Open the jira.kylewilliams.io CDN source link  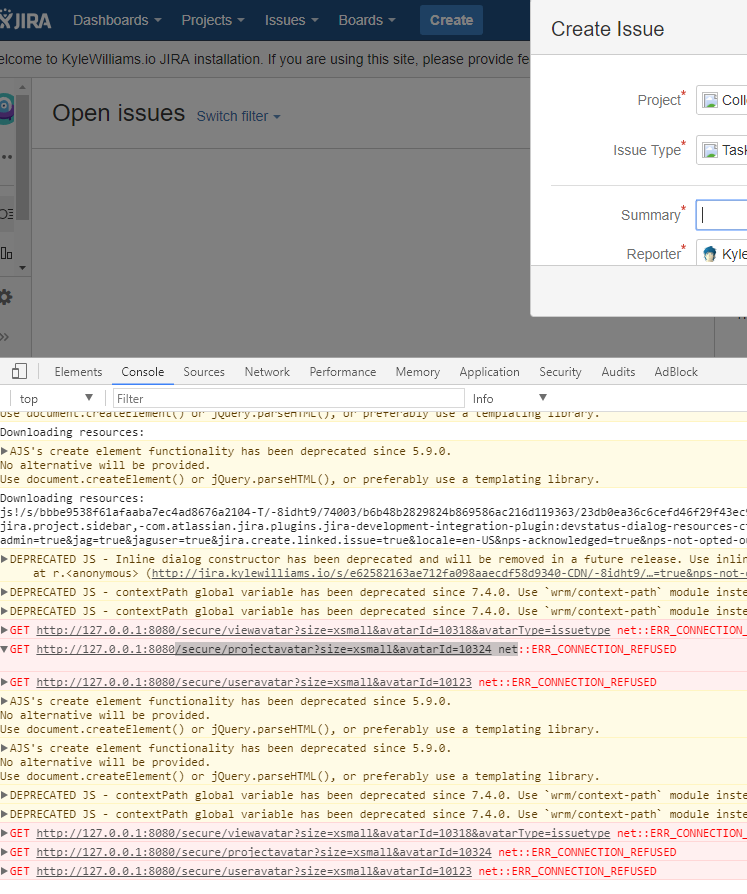click(x=449, y=574)
